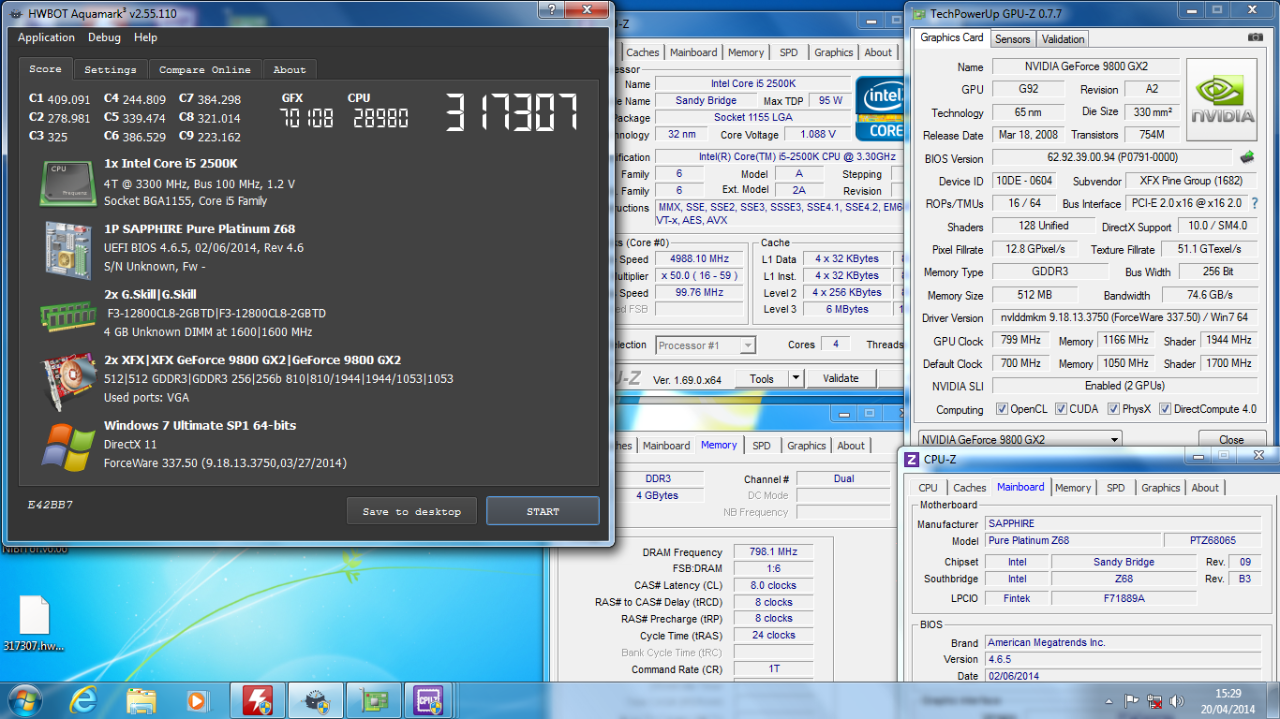Open the Windows Start menu
Image resolution: width=1280 pixels, height=719 pixels.
pos(24,700)
